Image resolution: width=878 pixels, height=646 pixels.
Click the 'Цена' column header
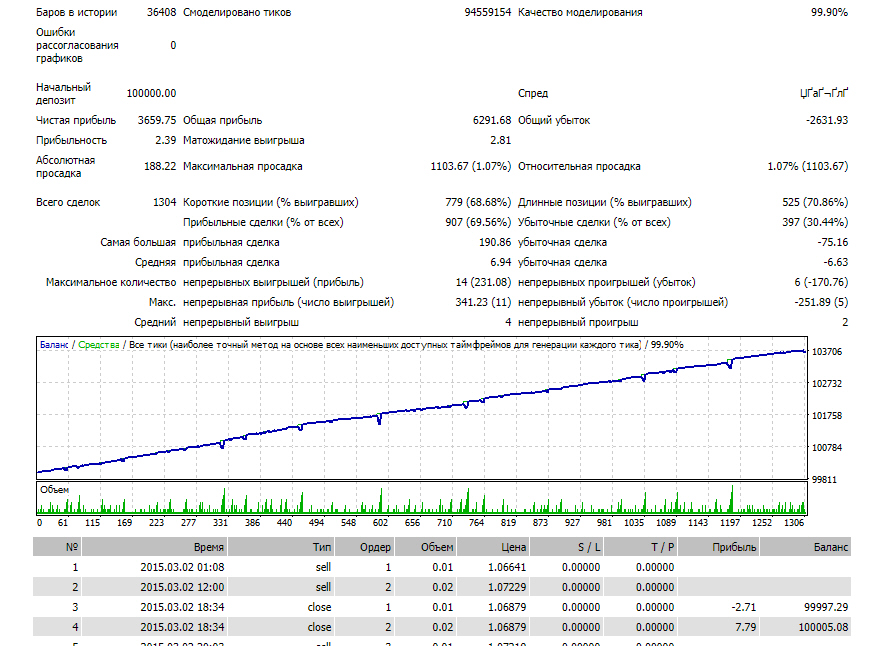pos(493,547)
